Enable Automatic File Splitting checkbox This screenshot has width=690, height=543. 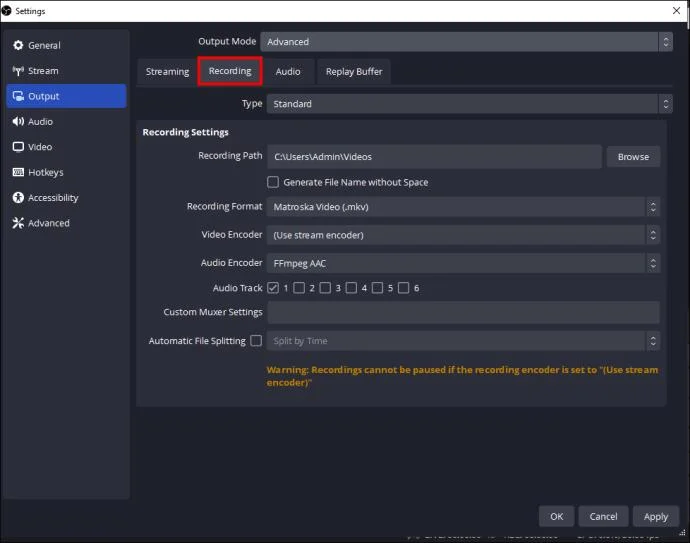point(256,341)
